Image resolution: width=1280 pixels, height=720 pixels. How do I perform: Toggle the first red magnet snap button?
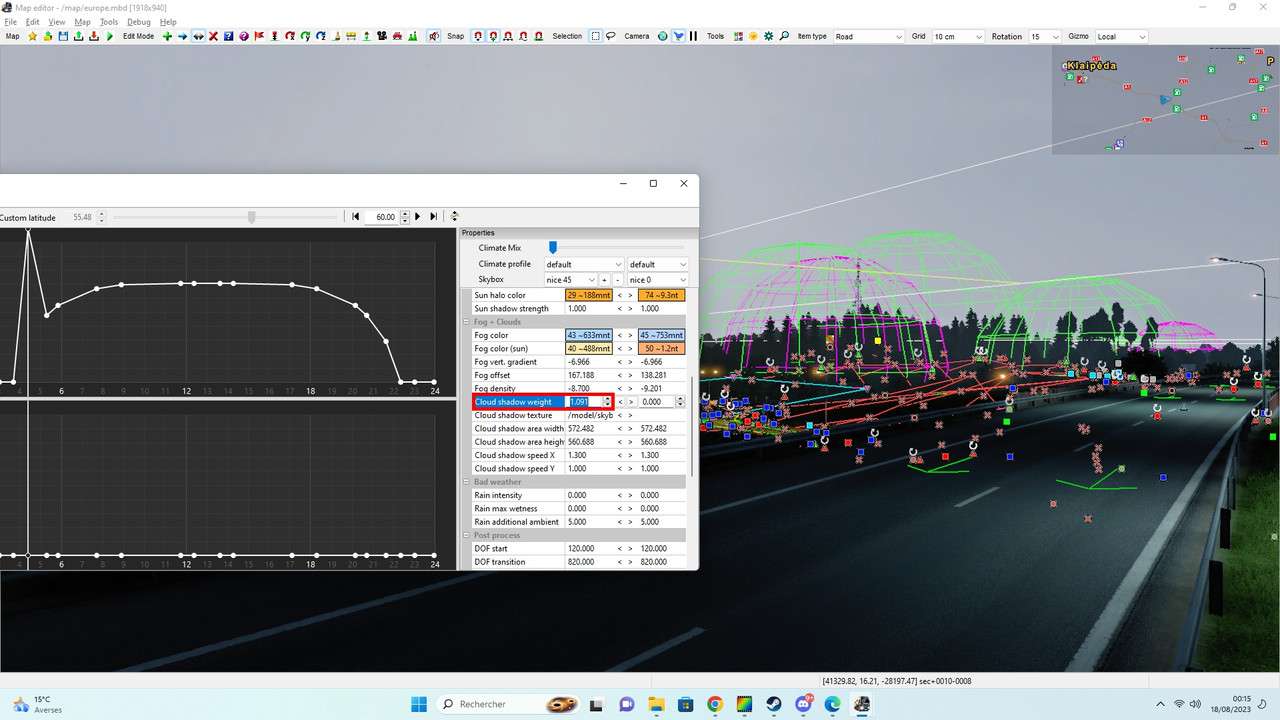(478, 36)
